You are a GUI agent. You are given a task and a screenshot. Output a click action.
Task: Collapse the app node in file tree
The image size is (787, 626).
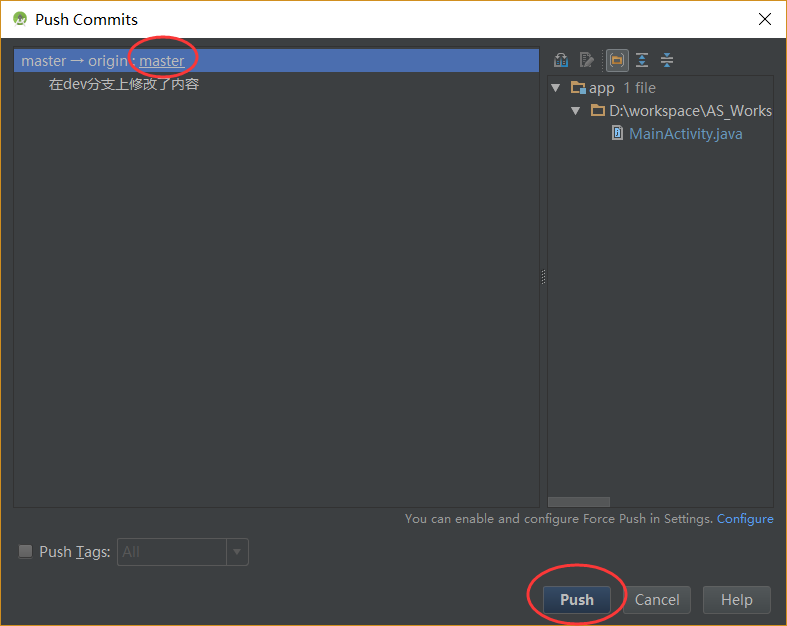click(556, 88)
